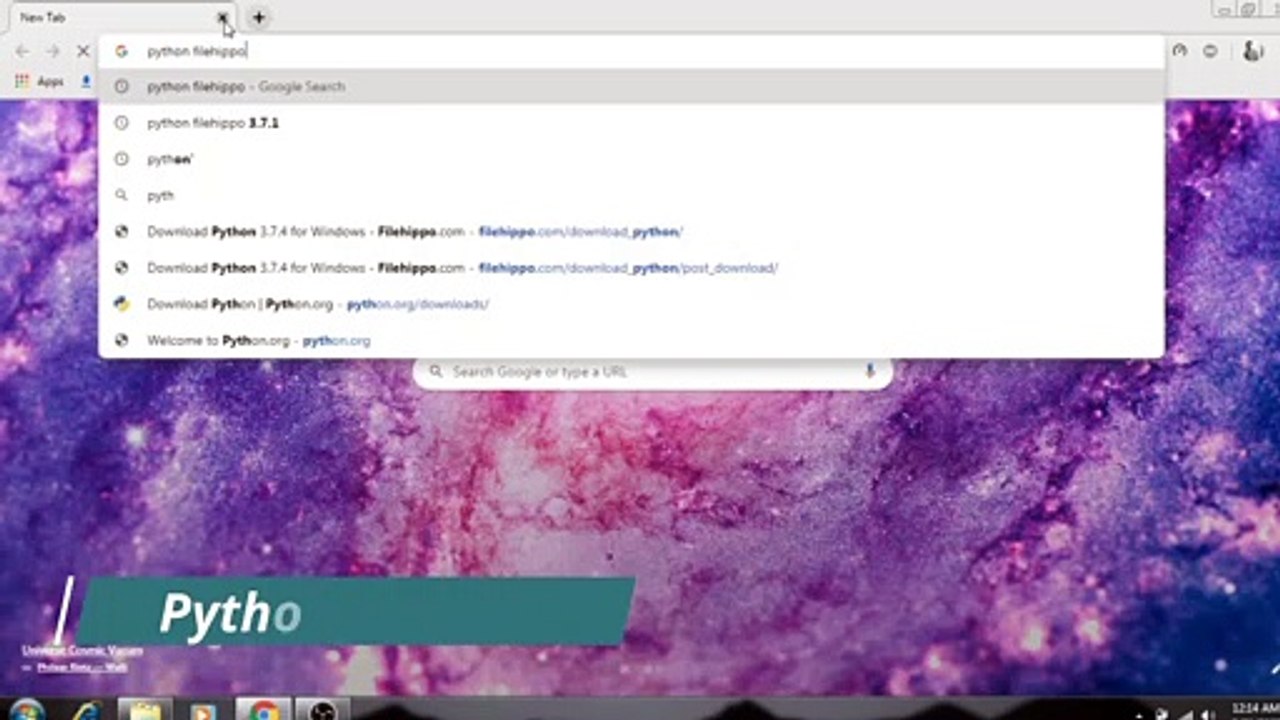The image size is (1280, 720).
Task: Open filehippo post_download suggestion
Action: (x=631, y=268)
